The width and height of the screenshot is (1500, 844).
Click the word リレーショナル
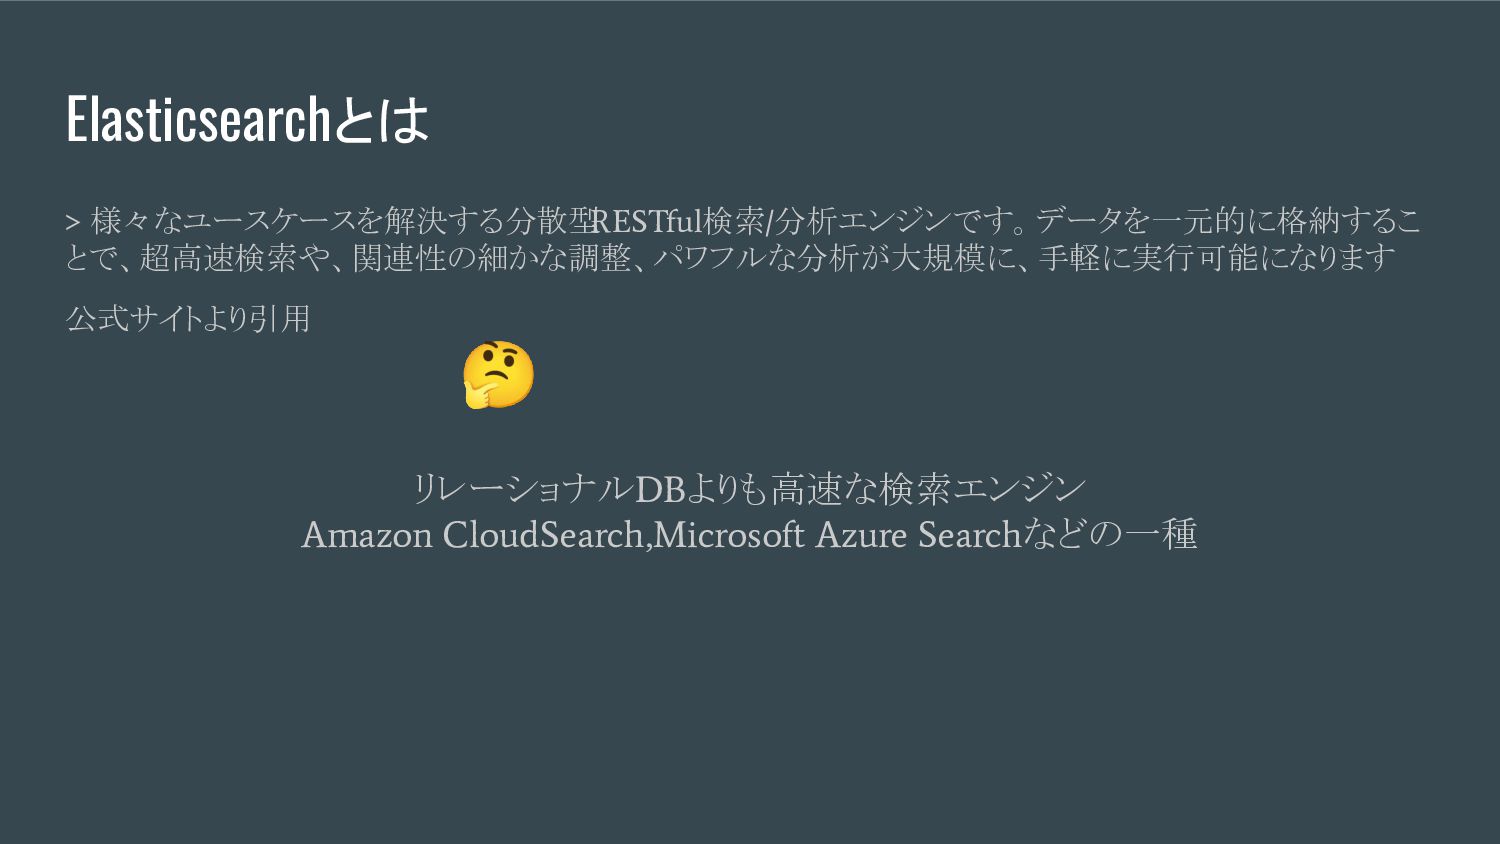(x=523, y=489)
